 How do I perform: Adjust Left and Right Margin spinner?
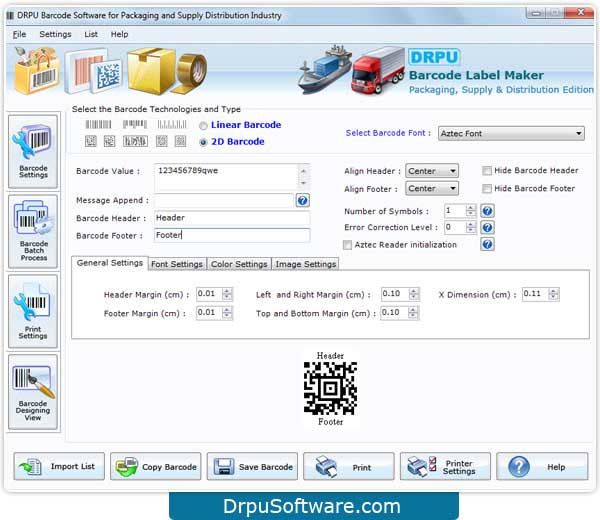[414, 294]
